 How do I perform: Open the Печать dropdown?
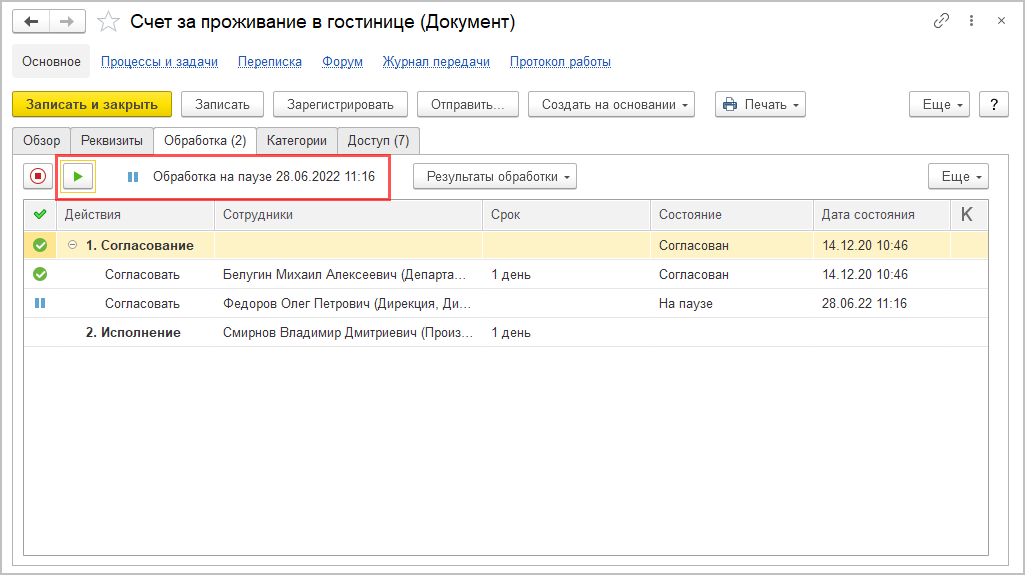760,104
